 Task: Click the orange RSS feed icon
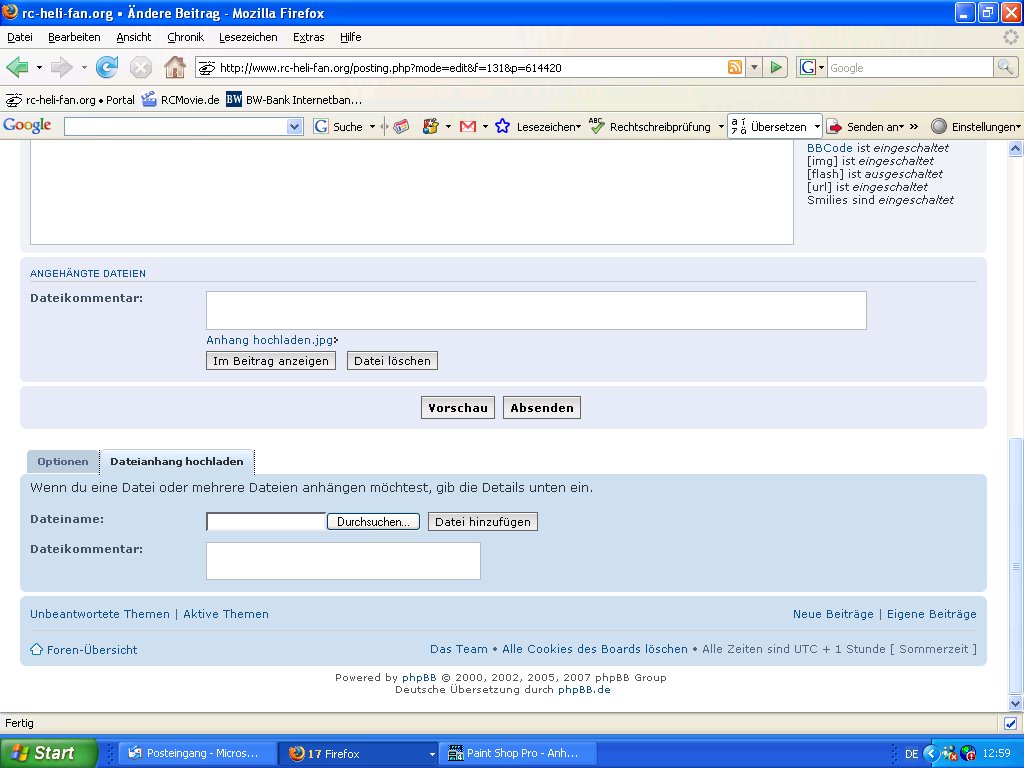(x=735, y=67)
